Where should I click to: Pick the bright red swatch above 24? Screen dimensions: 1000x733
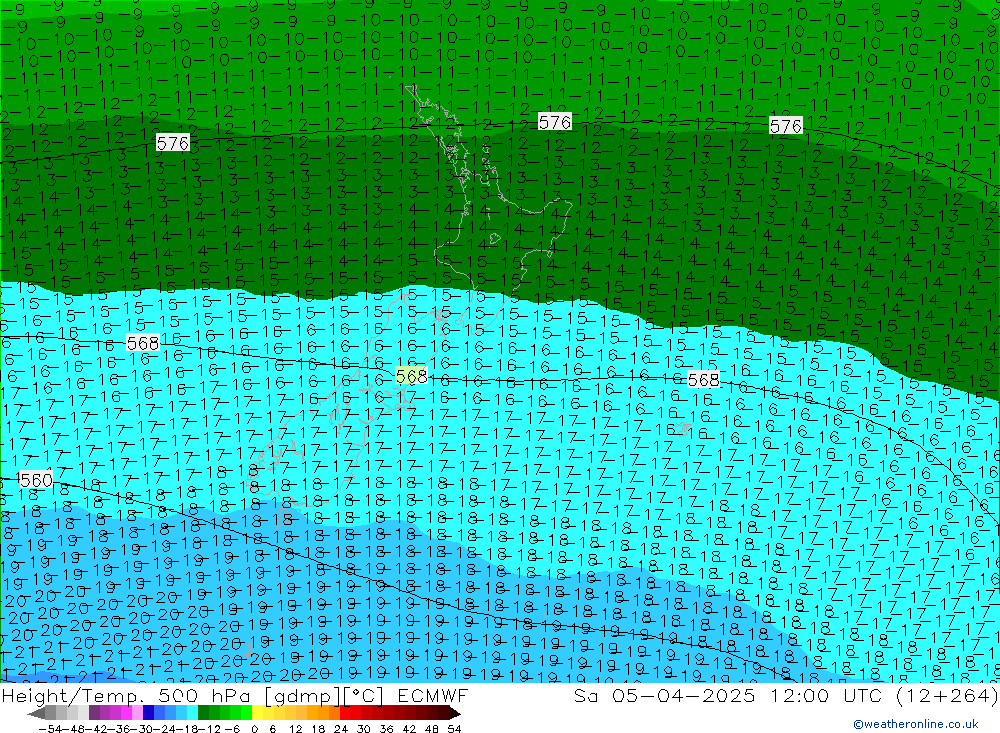(x=346, y=712)
